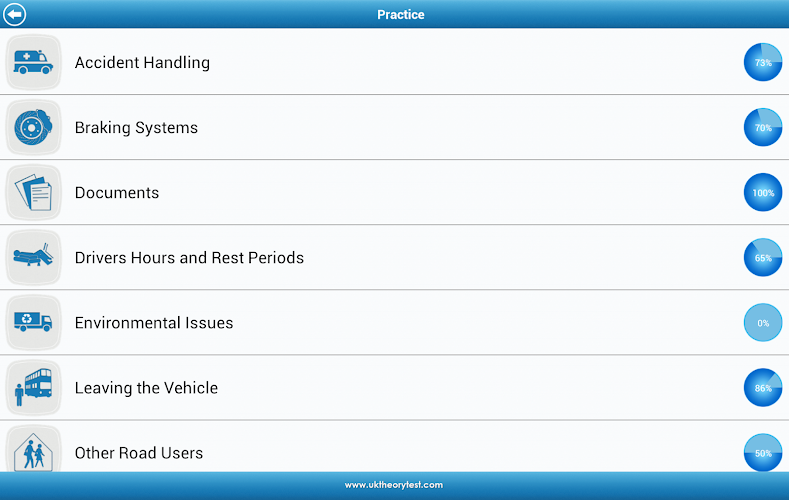Select the Documents category label

pos(117,193)
